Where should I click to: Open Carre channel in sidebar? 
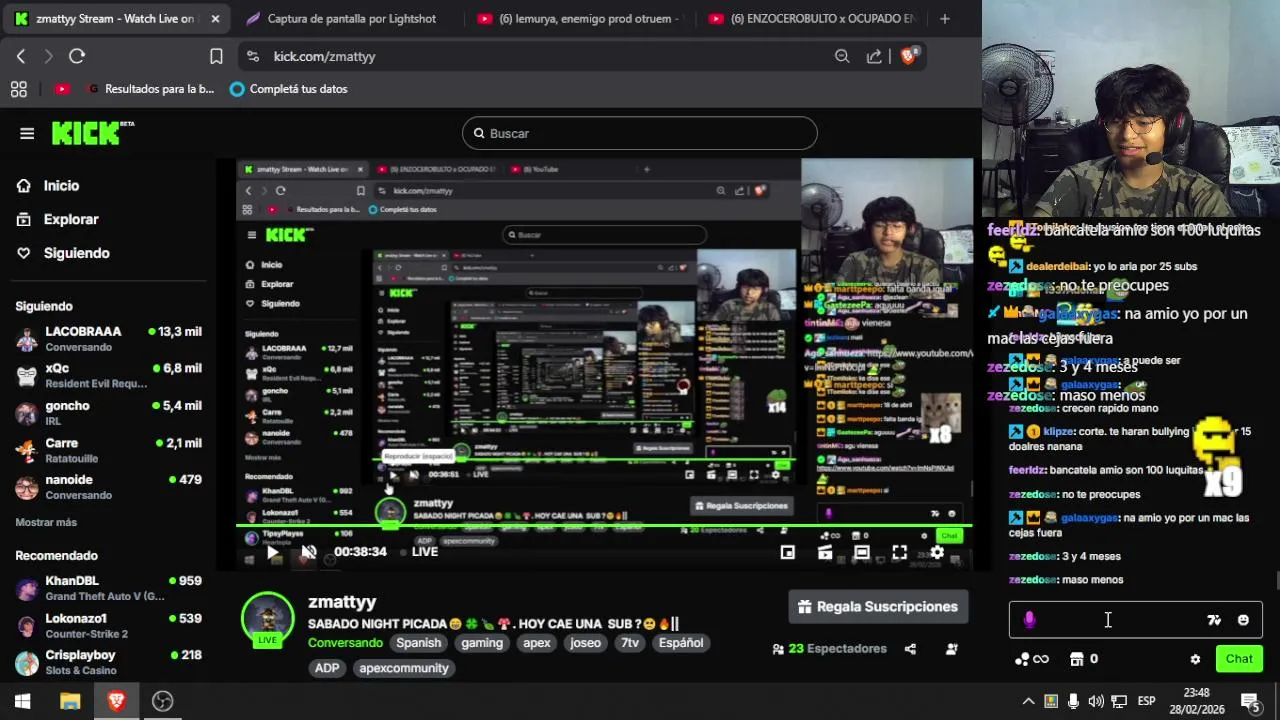tap(108, 450)
